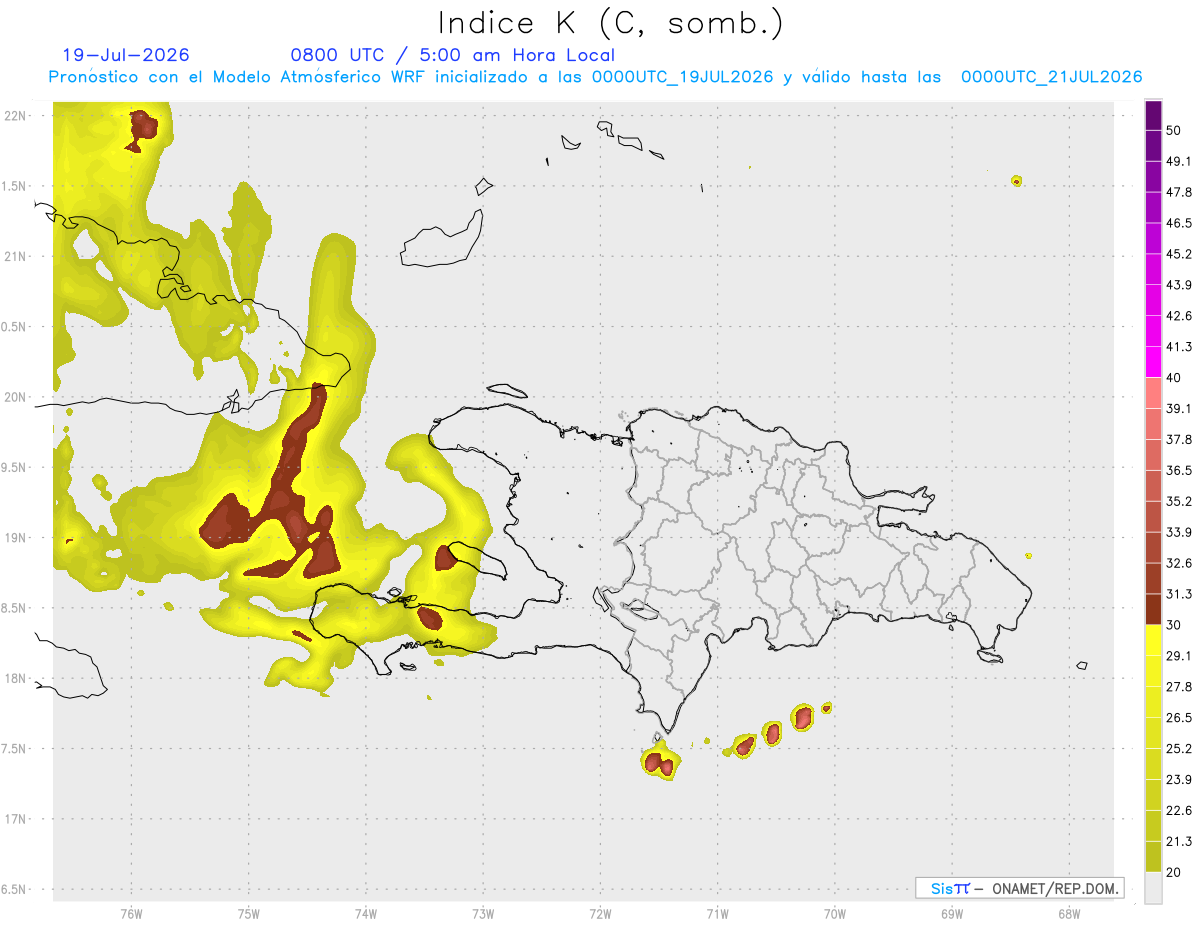Click the "19N" latitude label

pos(16,538)
